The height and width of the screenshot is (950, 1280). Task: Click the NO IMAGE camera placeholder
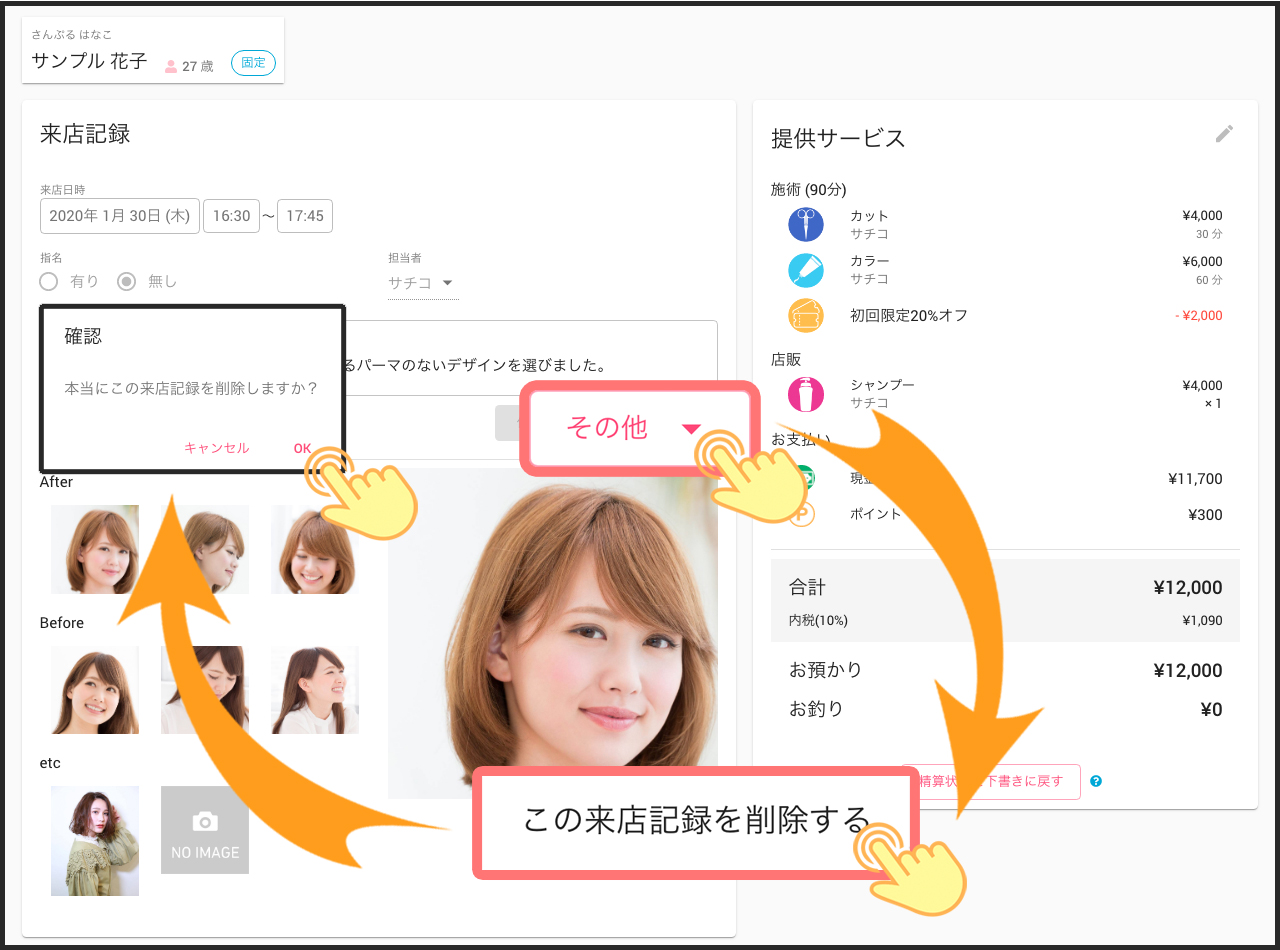[x=205, y=830]
